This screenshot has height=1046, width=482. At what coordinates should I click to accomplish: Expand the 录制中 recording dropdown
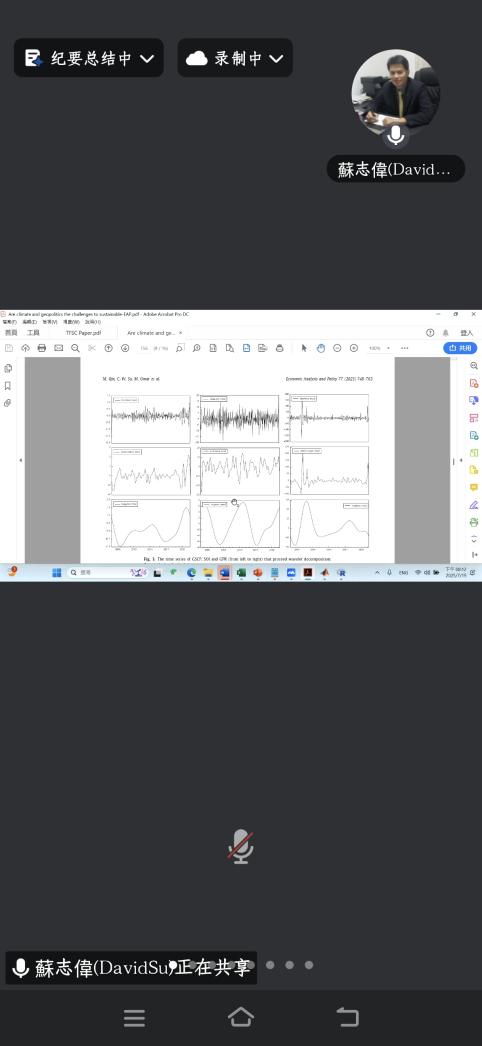tap(235, 58)
